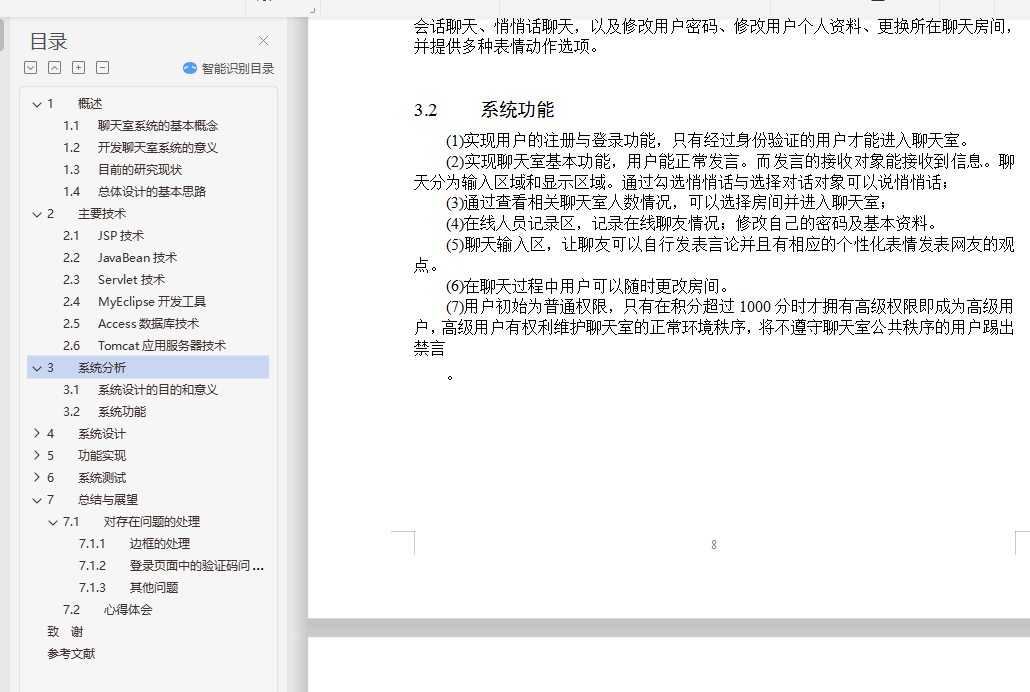Screen dimensions: 1030x692
Task: Collapse section 7.1 对存在问题的处理
Action: pyautogui.click(x=53, y=522)
